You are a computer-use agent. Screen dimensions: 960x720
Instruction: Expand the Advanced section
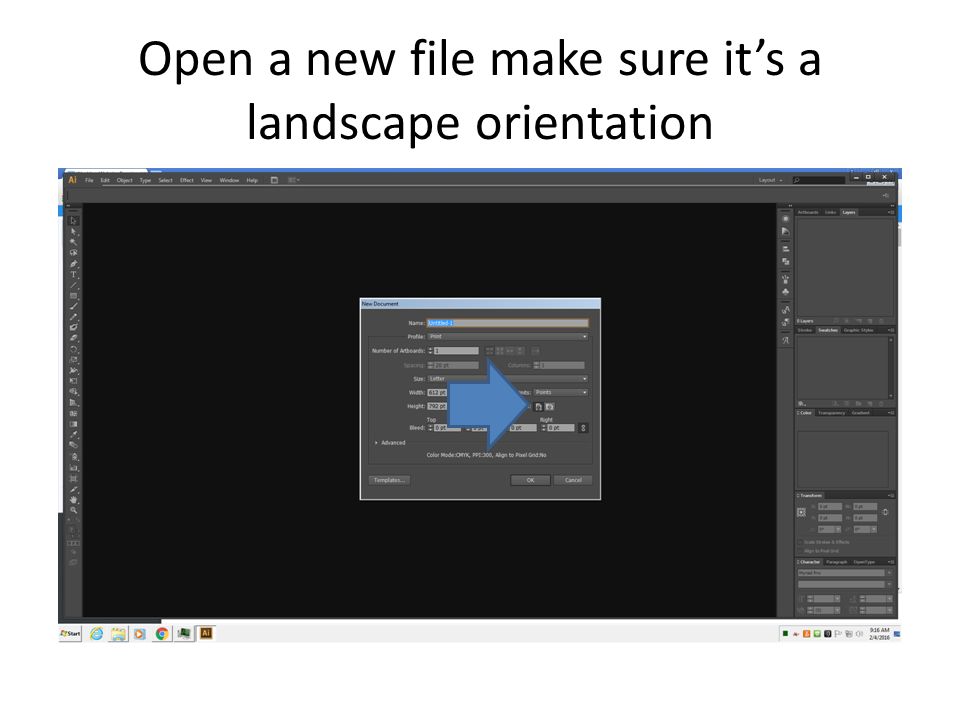tap(389, 443)
